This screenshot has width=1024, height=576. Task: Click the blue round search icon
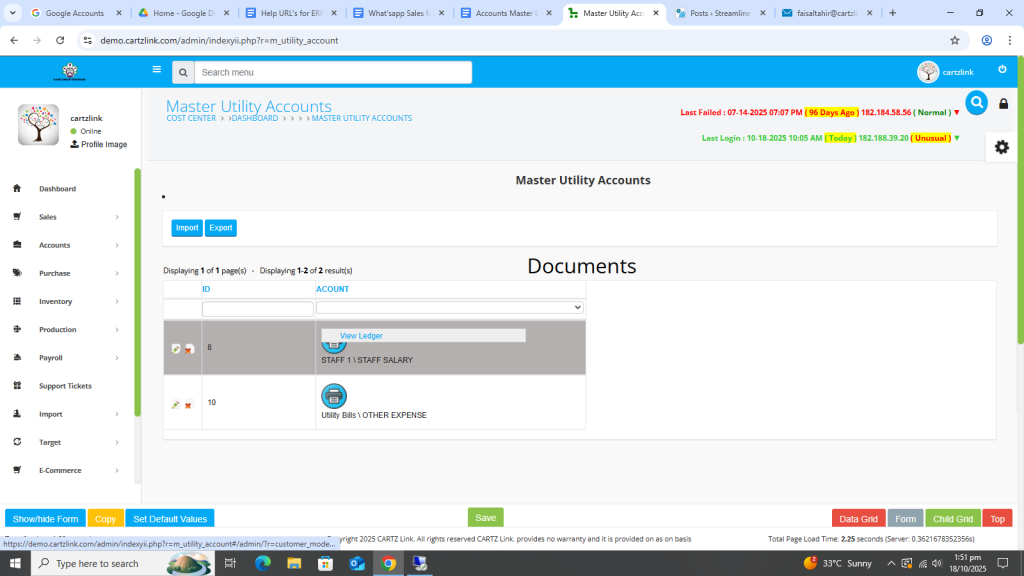(976, 102)
